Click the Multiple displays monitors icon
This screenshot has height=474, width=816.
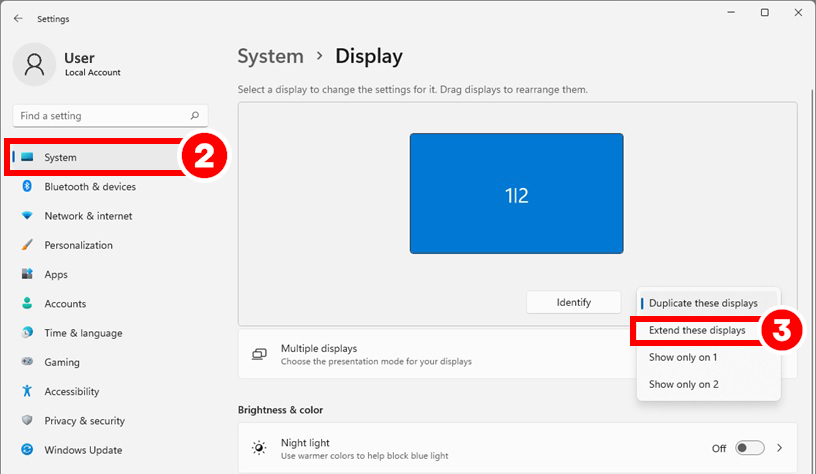coord(259,354)
